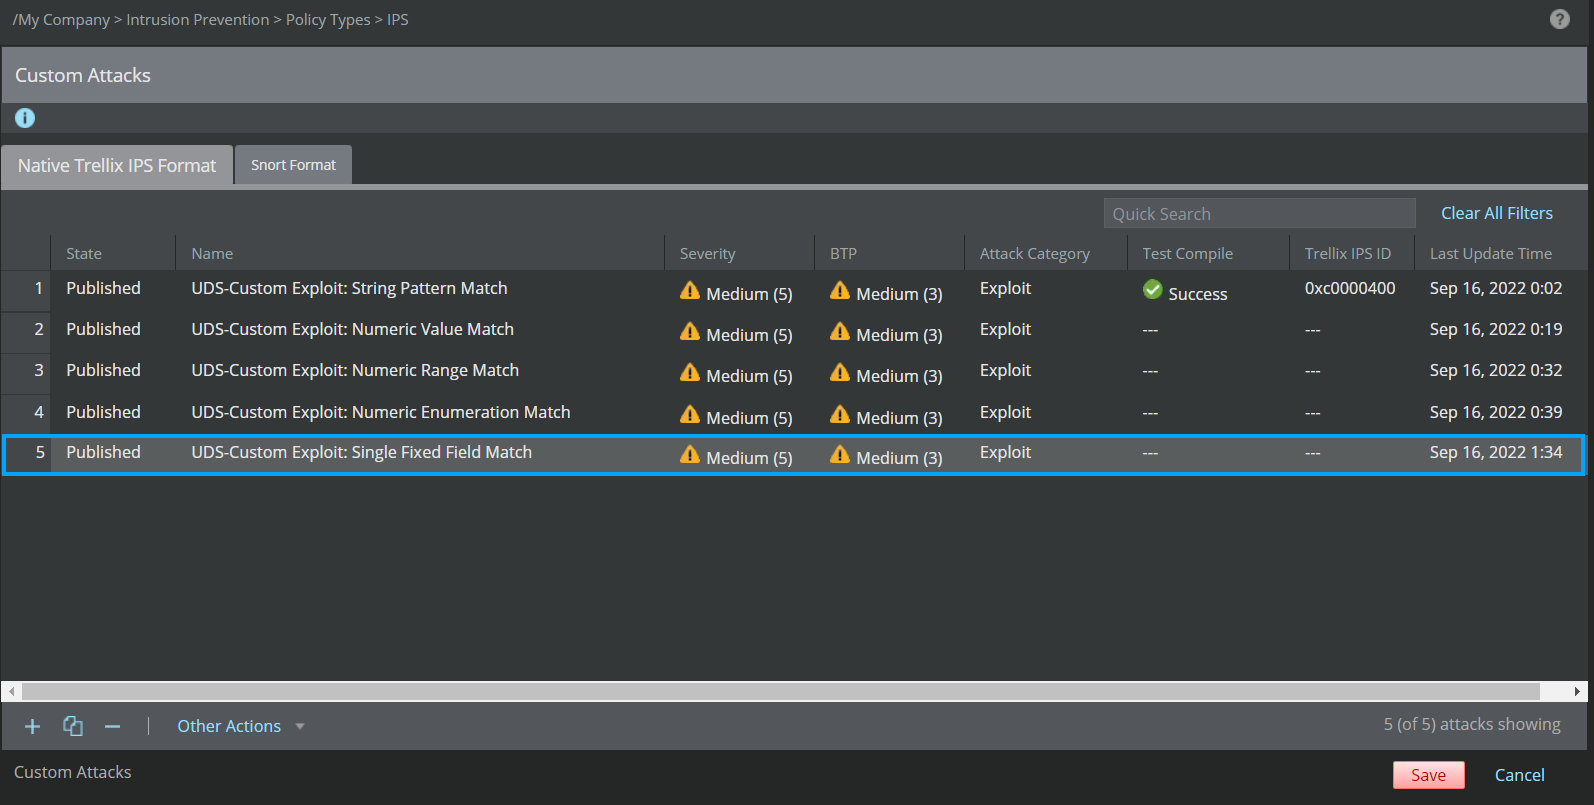Select UDS-Custom Exploit: String Pattern Match row
This screenshot has width=1594, height=805.
pyautogui.click(x=794, y=290)
